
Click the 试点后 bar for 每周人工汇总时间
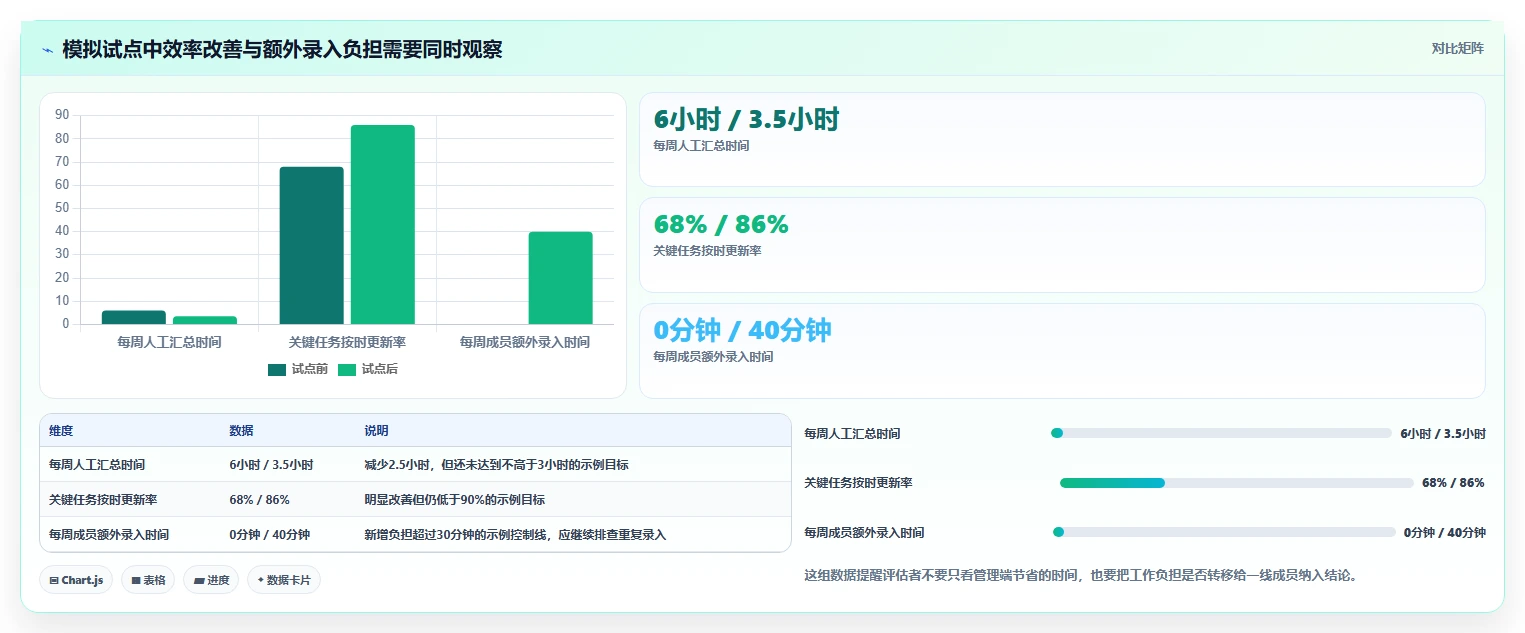click(x=205, y=320)
